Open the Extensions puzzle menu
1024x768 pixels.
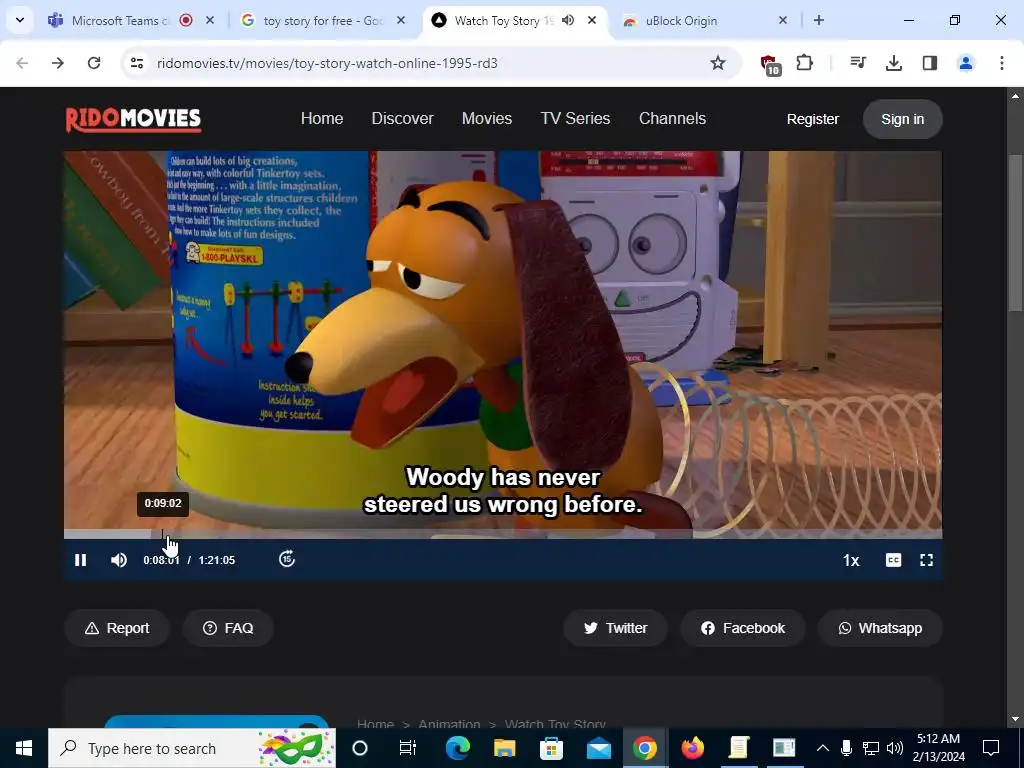click(805, 63)
